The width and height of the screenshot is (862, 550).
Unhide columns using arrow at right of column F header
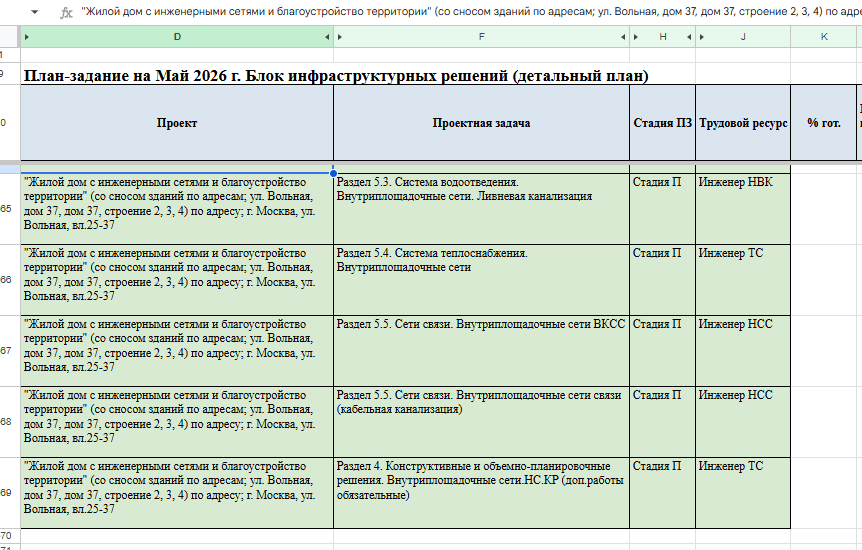[x=623, y=37]
